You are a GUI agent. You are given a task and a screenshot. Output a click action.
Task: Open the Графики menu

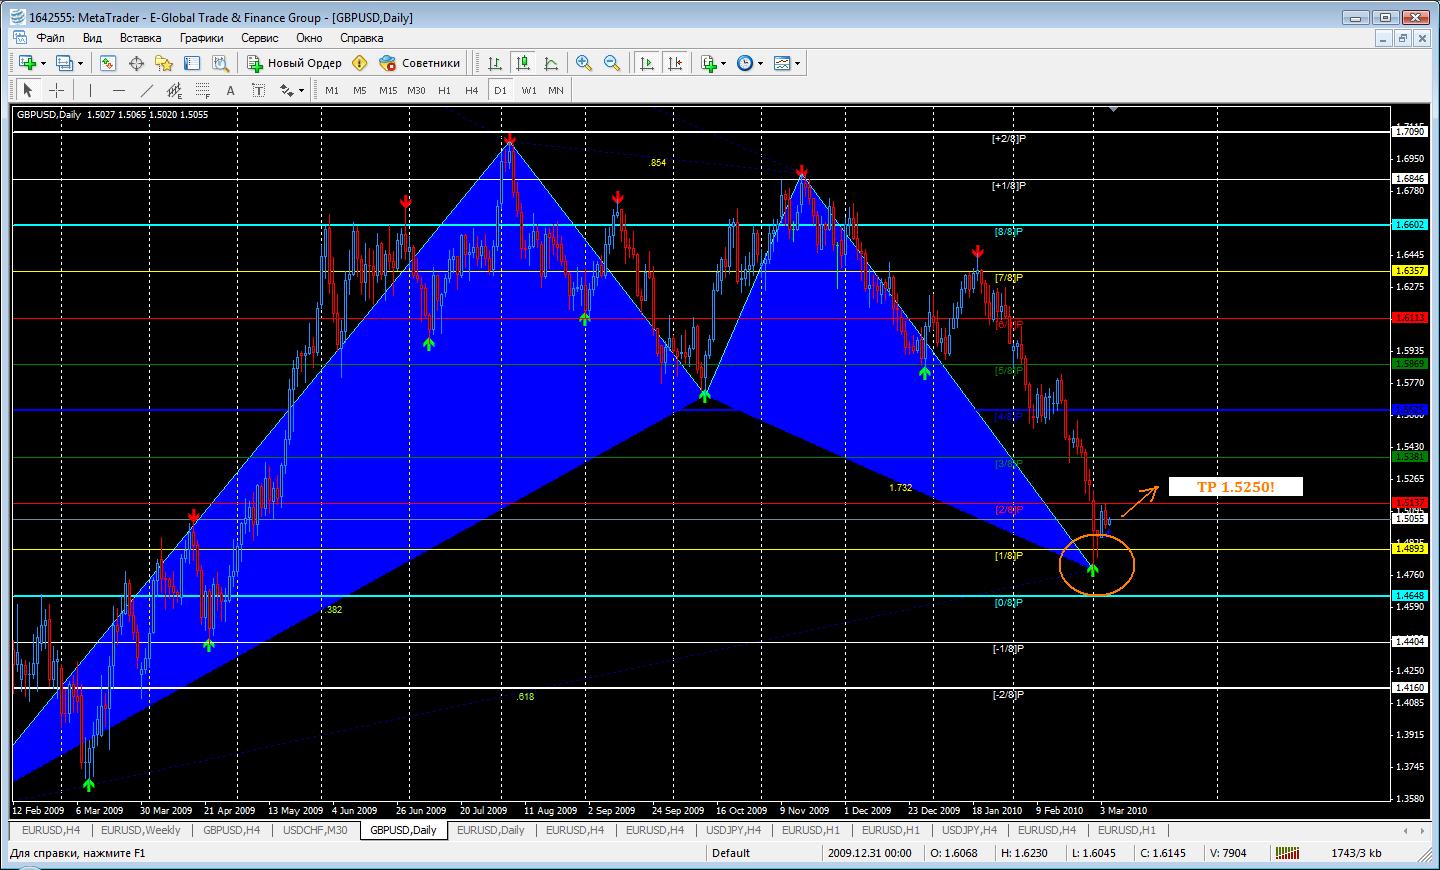pyautogui.click(x=201, y=38)
